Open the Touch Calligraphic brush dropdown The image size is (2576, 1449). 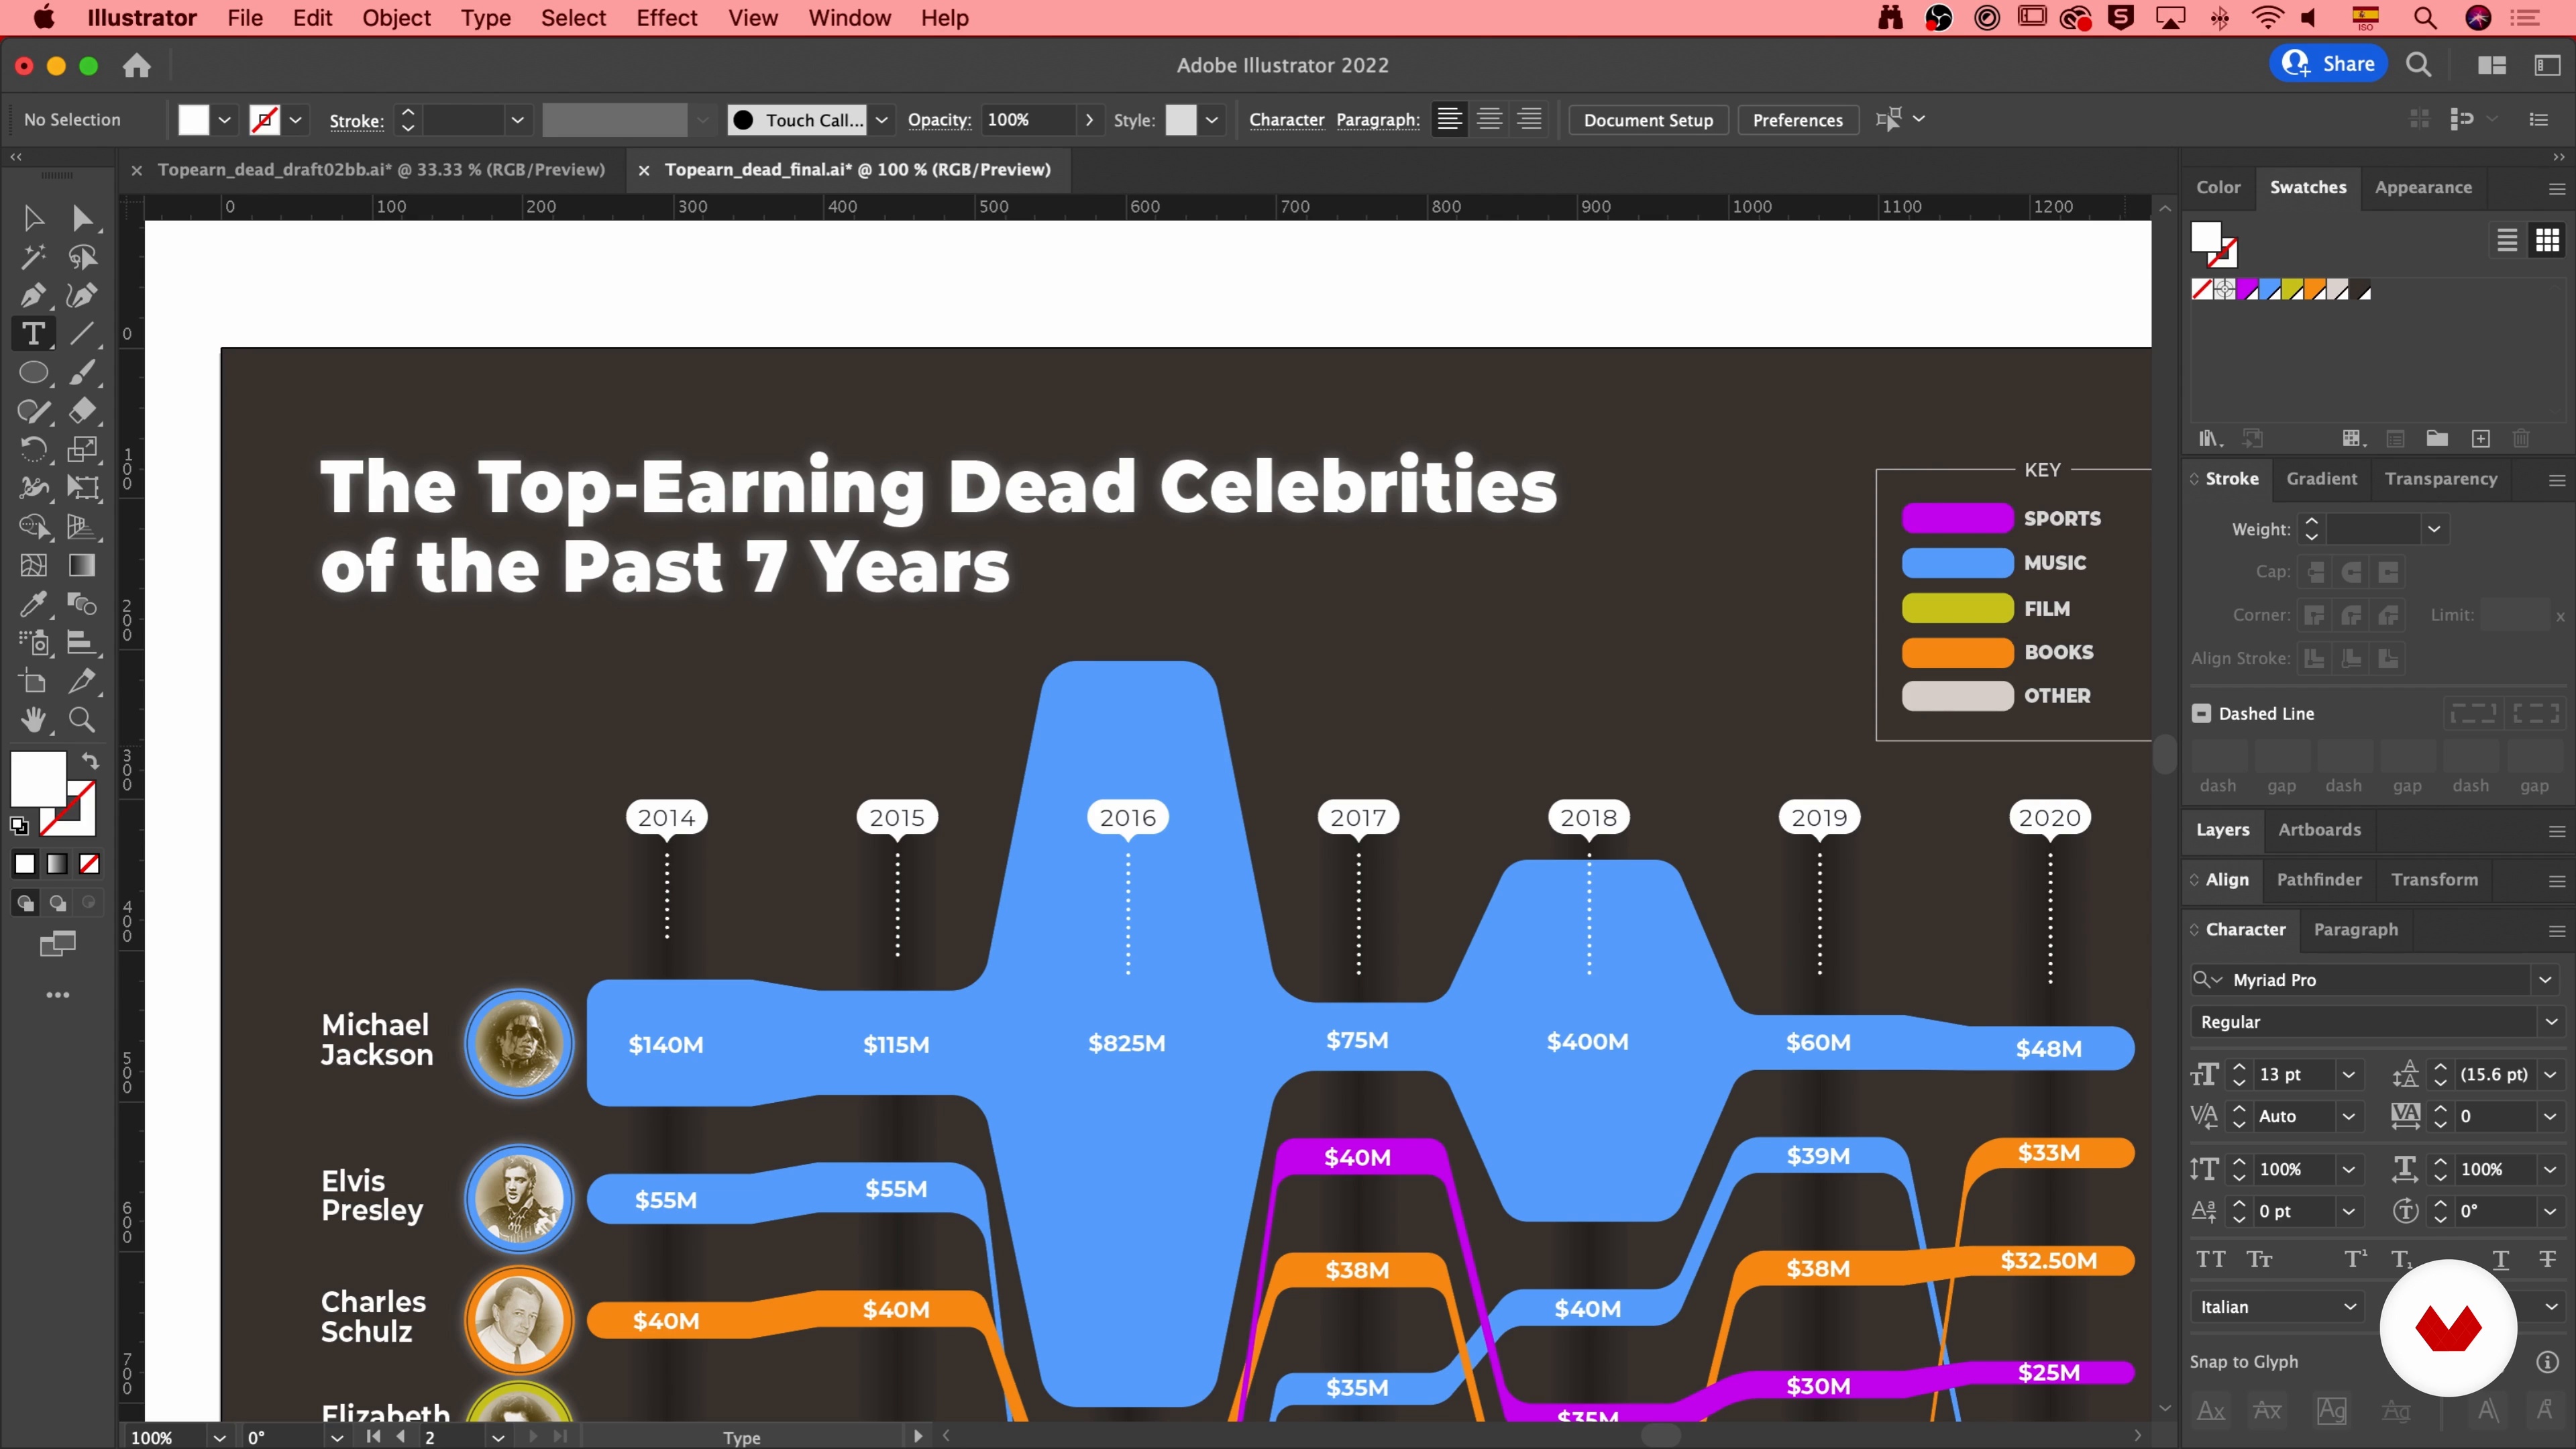pos(881,120)
